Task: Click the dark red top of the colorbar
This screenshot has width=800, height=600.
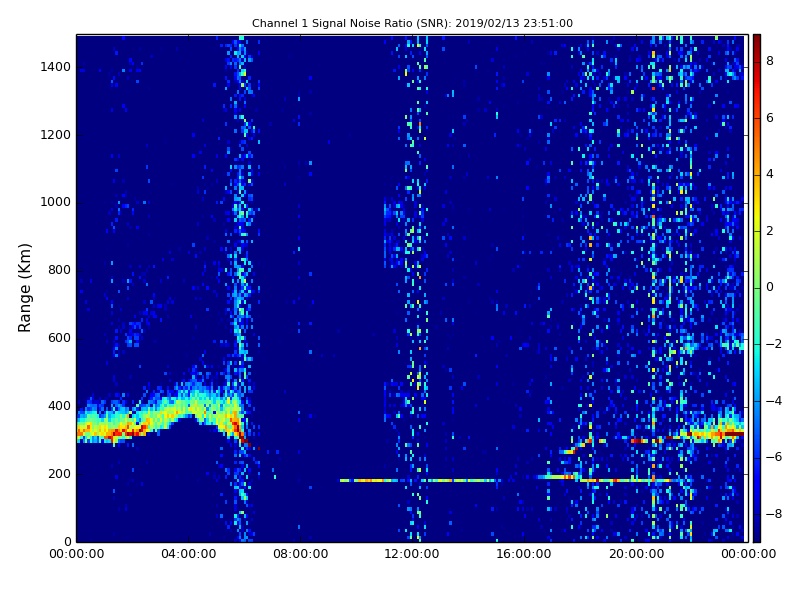Action: [x=757, y=41]
